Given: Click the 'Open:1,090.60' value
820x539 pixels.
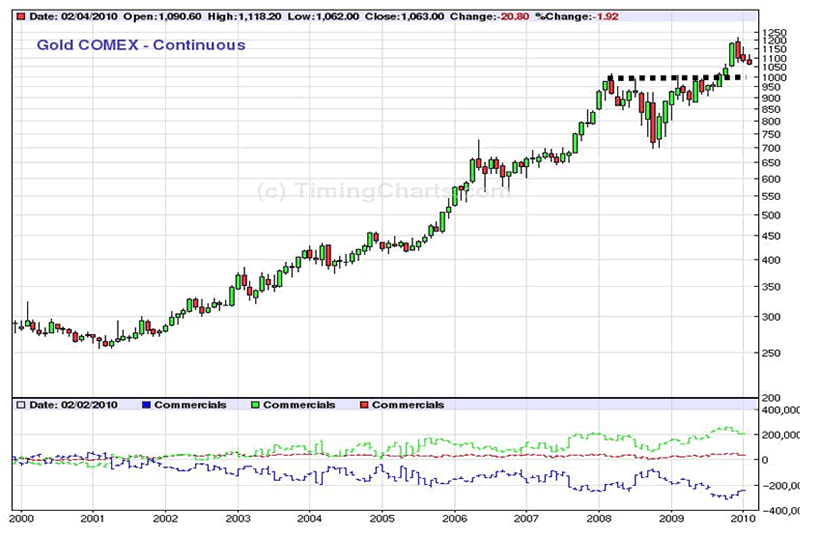Looking at the screenshot, I should click(162, 16).
